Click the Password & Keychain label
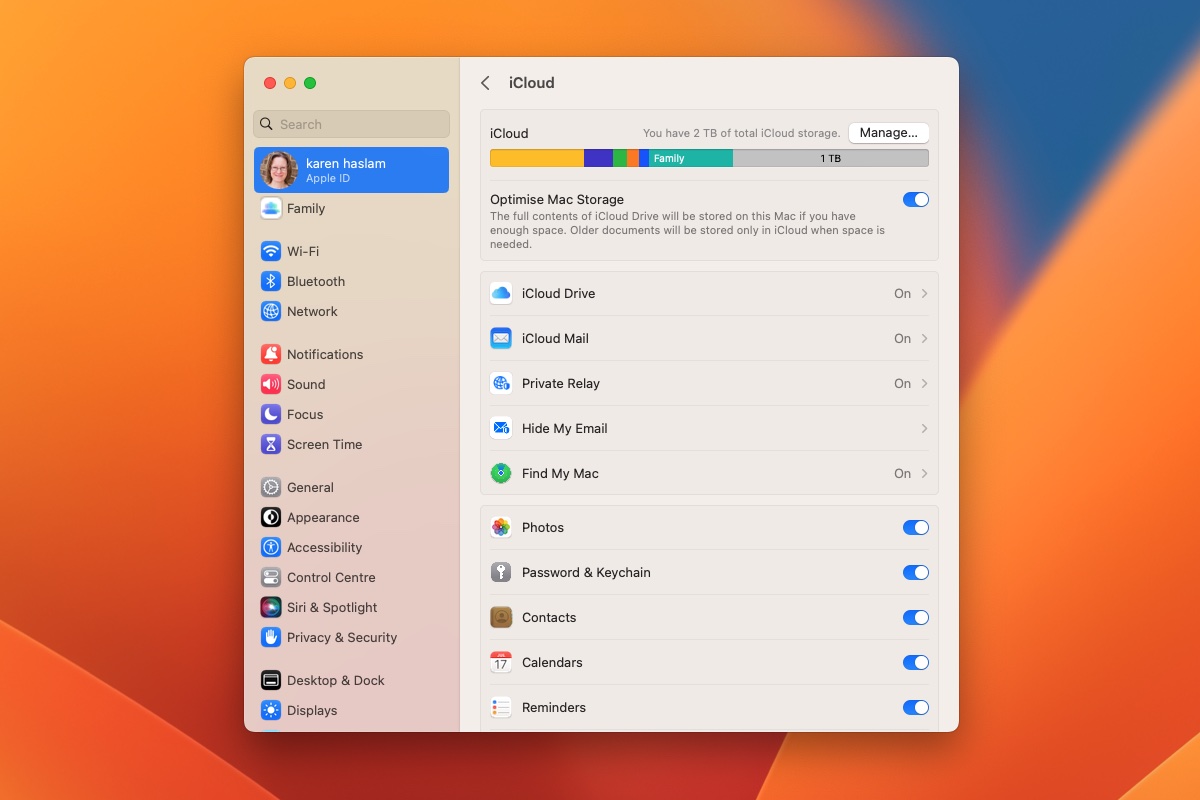Viewport: 1200px width, 800px height. tap(586, 572)
